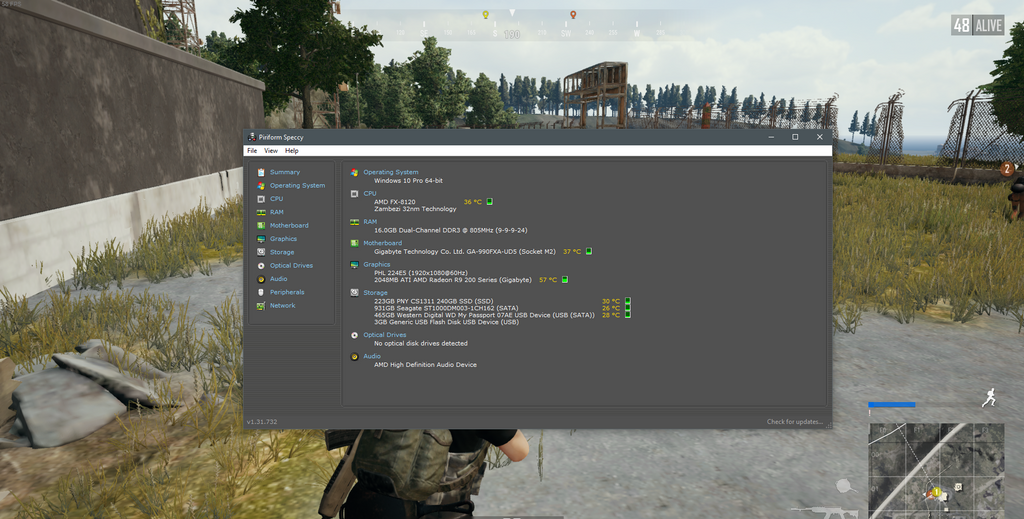Select the Optical Drives disc sidebar icon
Screen dimensions: 1024x519
(x=261, y=266)
